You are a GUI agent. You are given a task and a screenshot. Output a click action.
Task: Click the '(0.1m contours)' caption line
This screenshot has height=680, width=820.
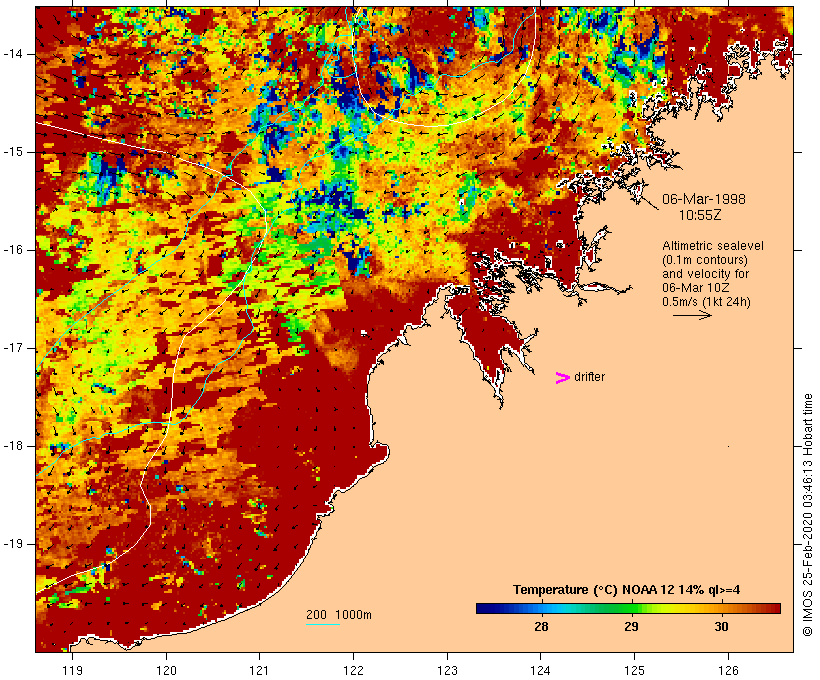(x=705, y=260)
